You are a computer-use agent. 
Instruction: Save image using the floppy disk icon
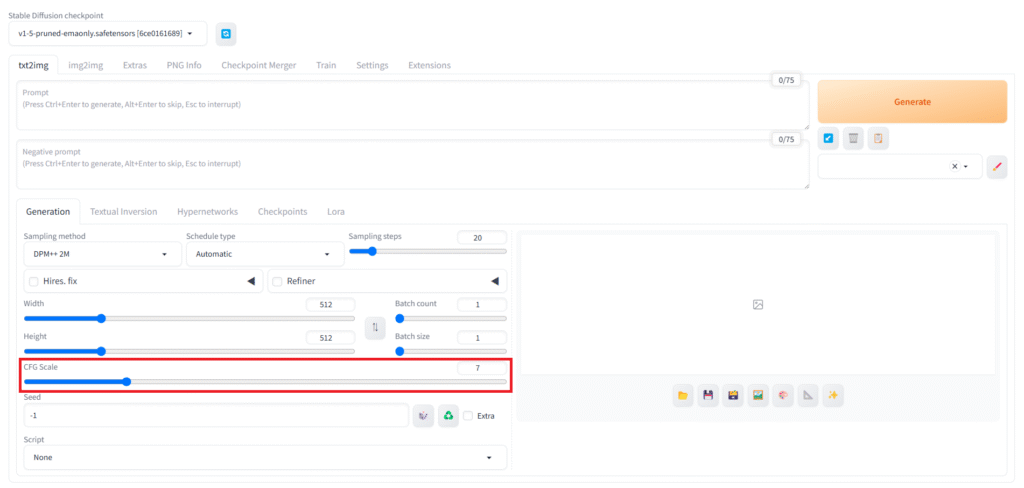[708, 396]
